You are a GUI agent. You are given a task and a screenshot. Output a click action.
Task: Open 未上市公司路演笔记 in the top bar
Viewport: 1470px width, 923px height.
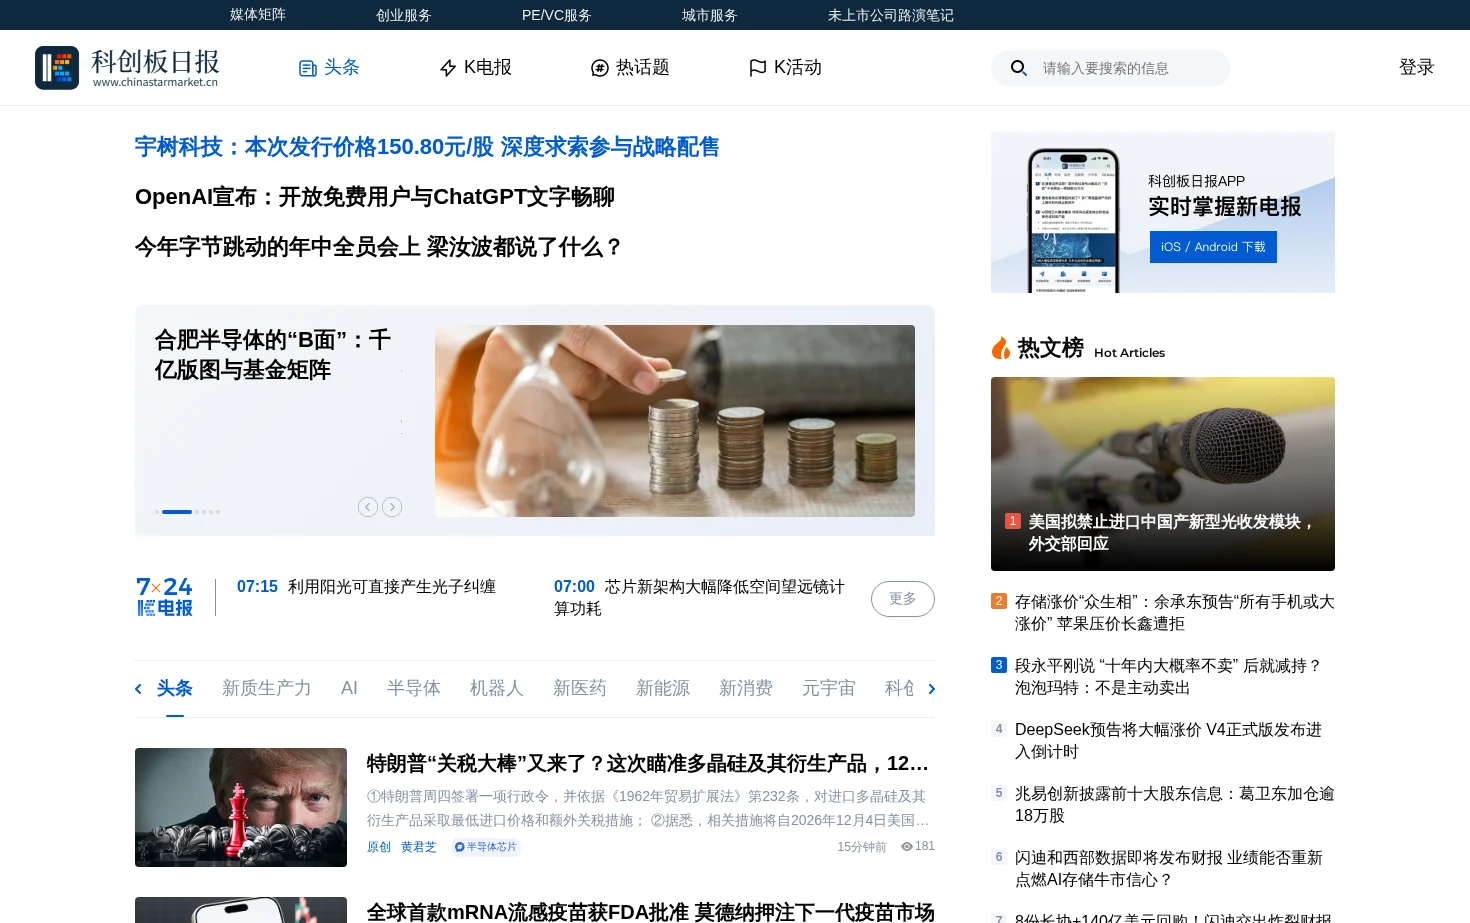tap(891, 15)
